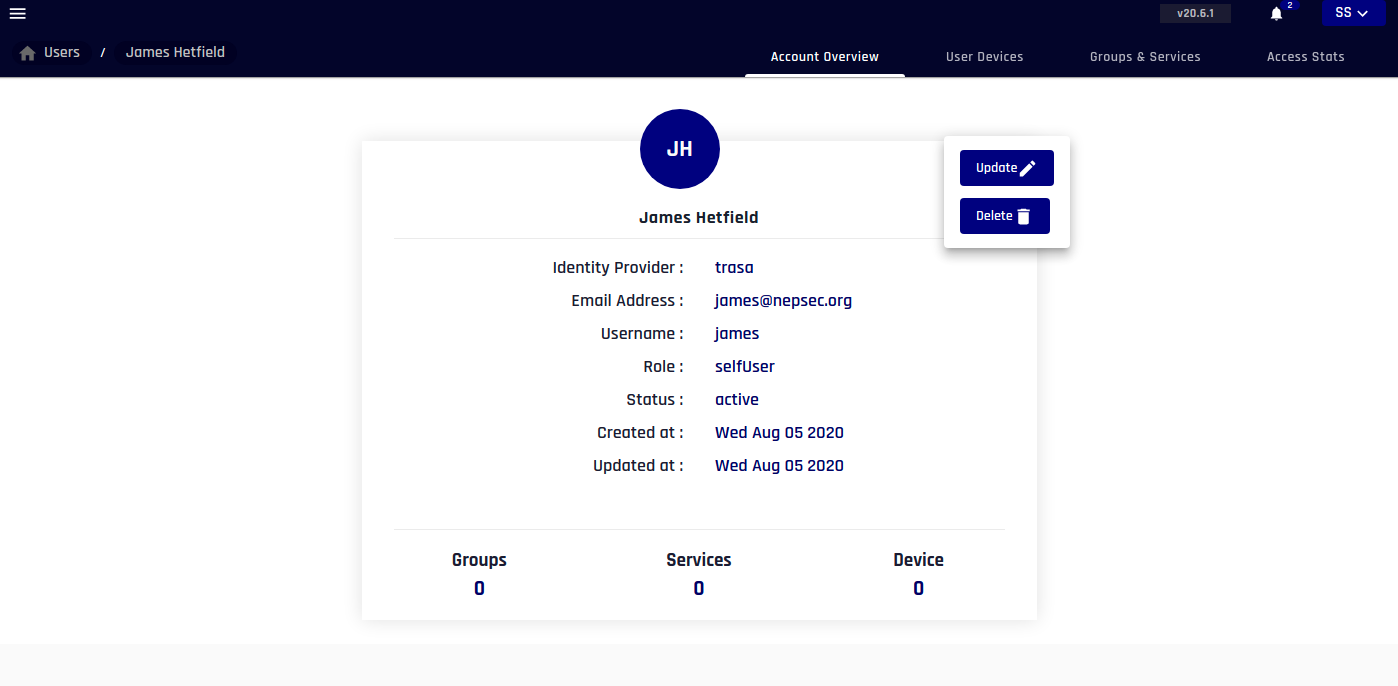The image size is (1398, 686).
Task: Click the Device count
Action: [x=918, y=589]
